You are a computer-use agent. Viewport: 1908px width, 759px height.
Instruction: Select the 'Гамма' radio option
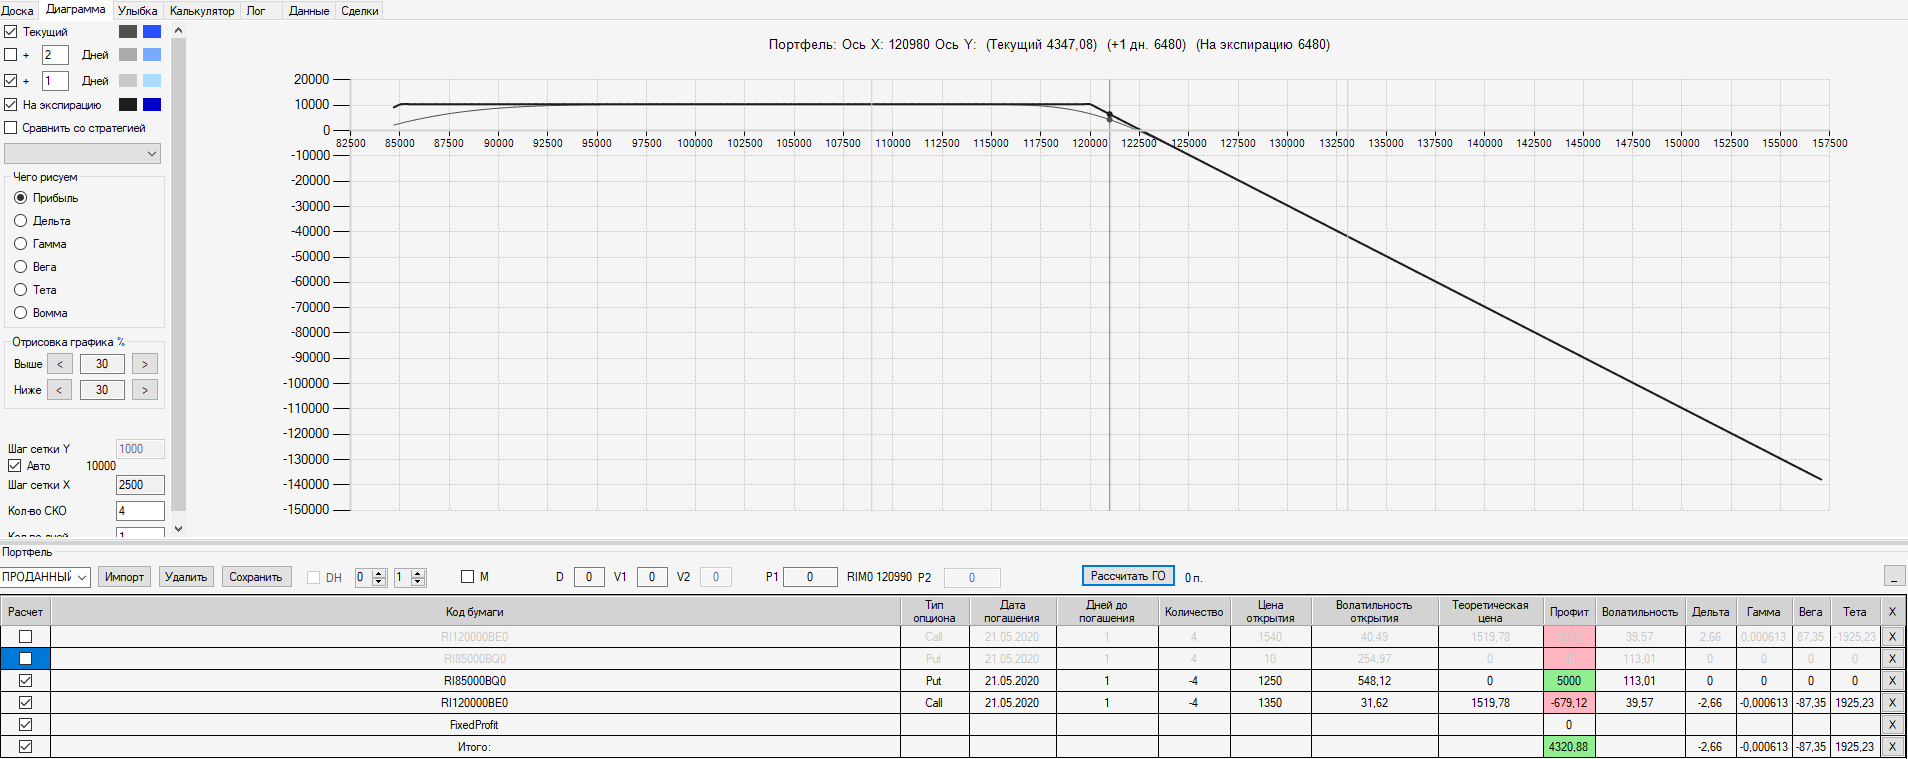(20, 244)
